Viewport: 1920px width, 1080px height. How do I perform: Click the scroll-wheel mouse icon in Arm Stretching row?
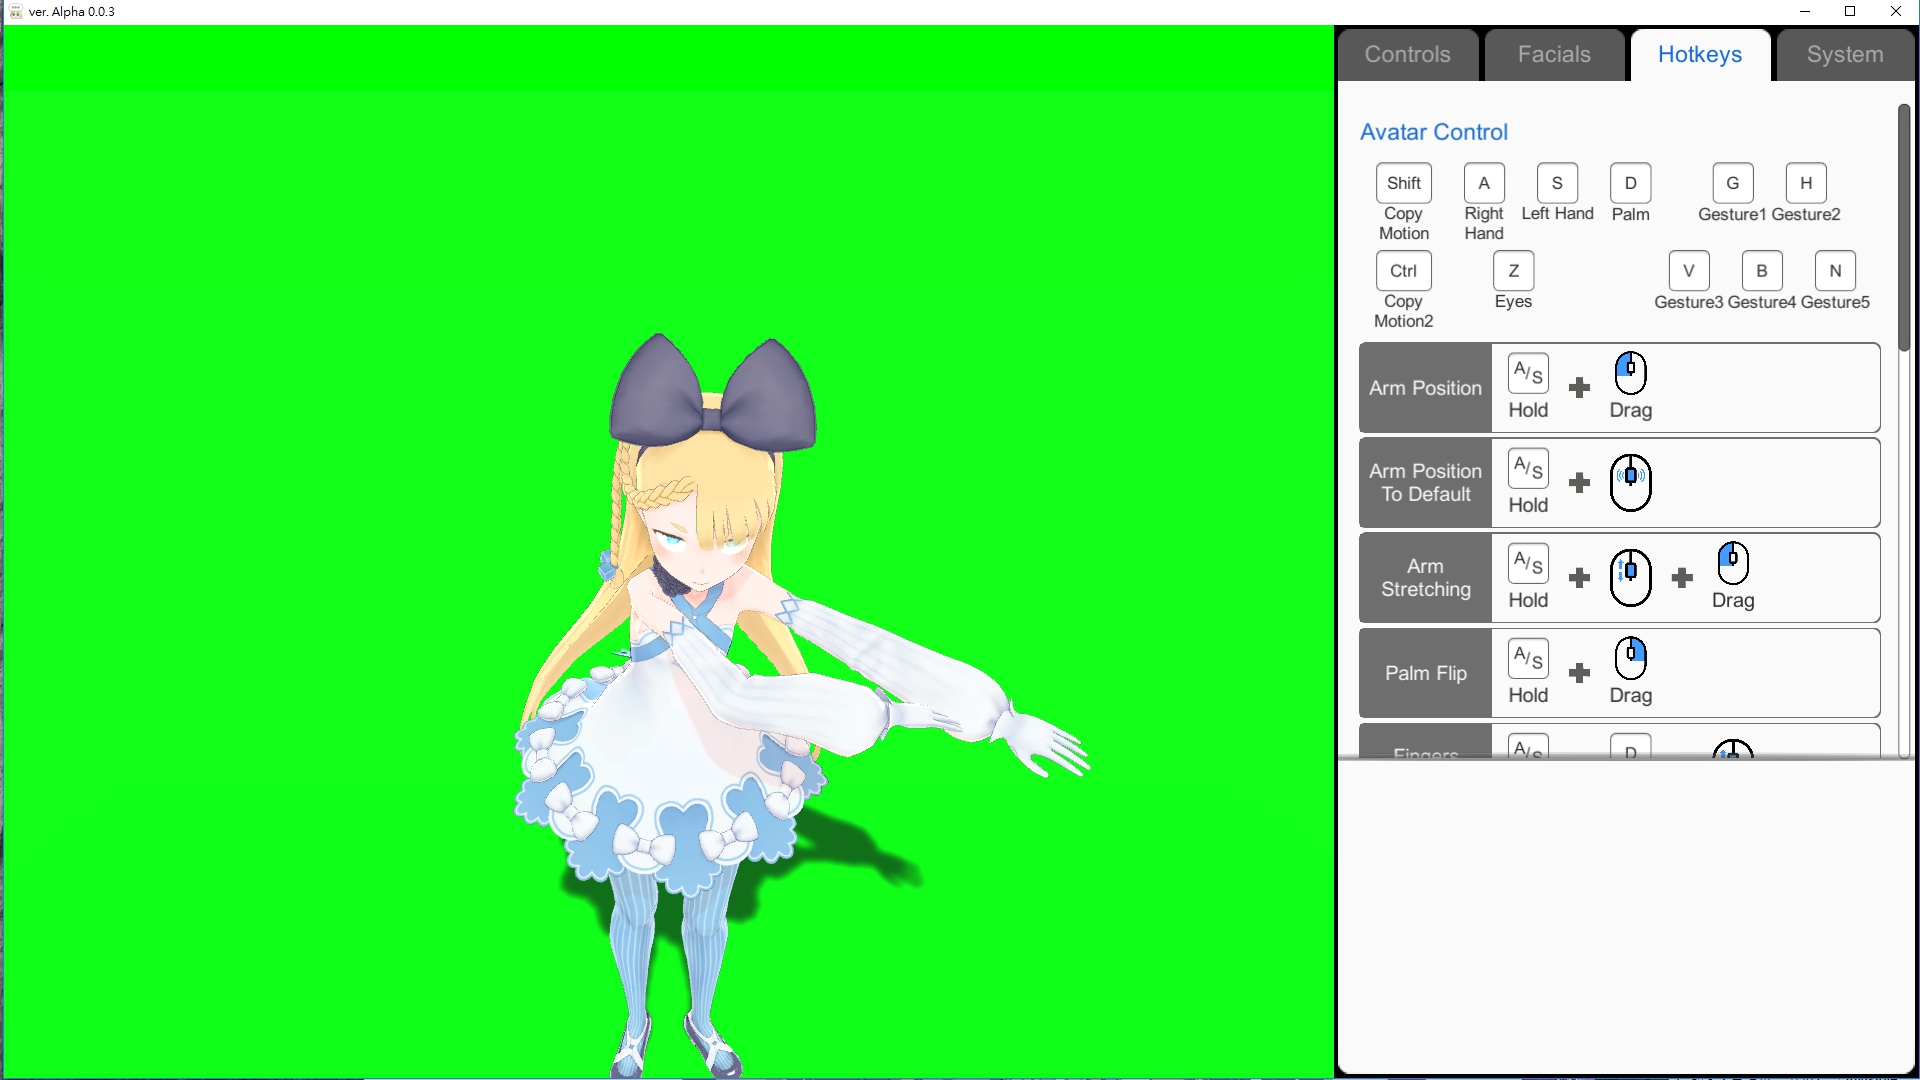(1630, 575)
